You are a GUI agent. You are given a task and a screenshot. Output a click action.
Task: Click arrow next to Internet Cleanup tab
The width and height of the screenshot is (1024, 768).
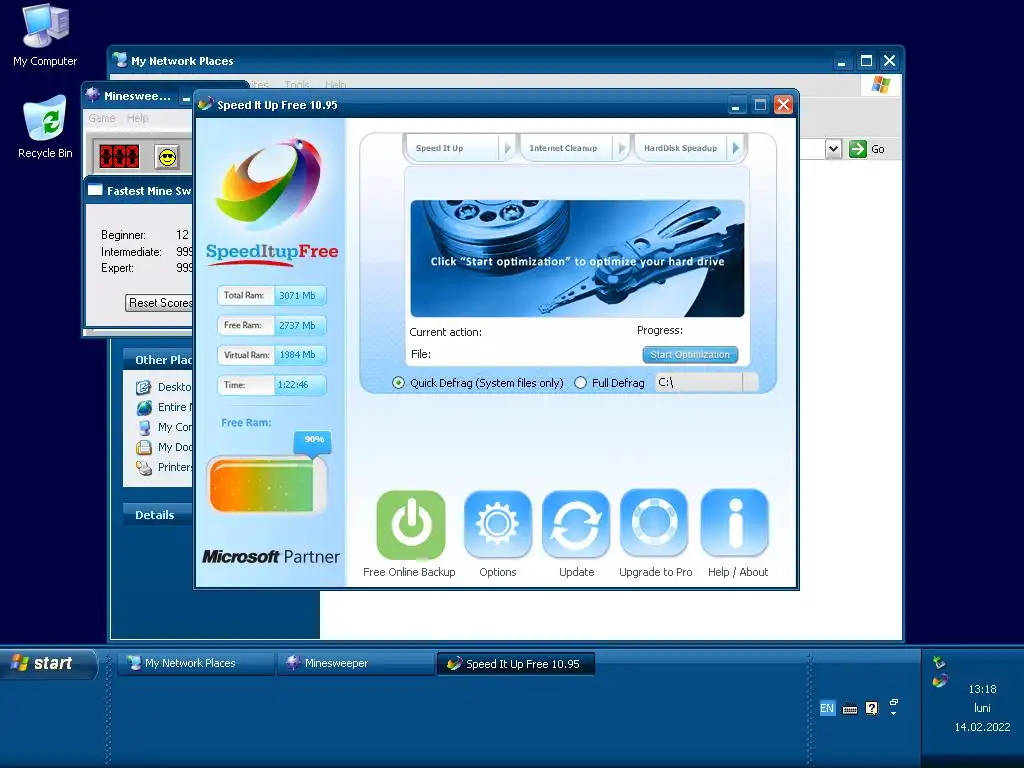point(622,148)
